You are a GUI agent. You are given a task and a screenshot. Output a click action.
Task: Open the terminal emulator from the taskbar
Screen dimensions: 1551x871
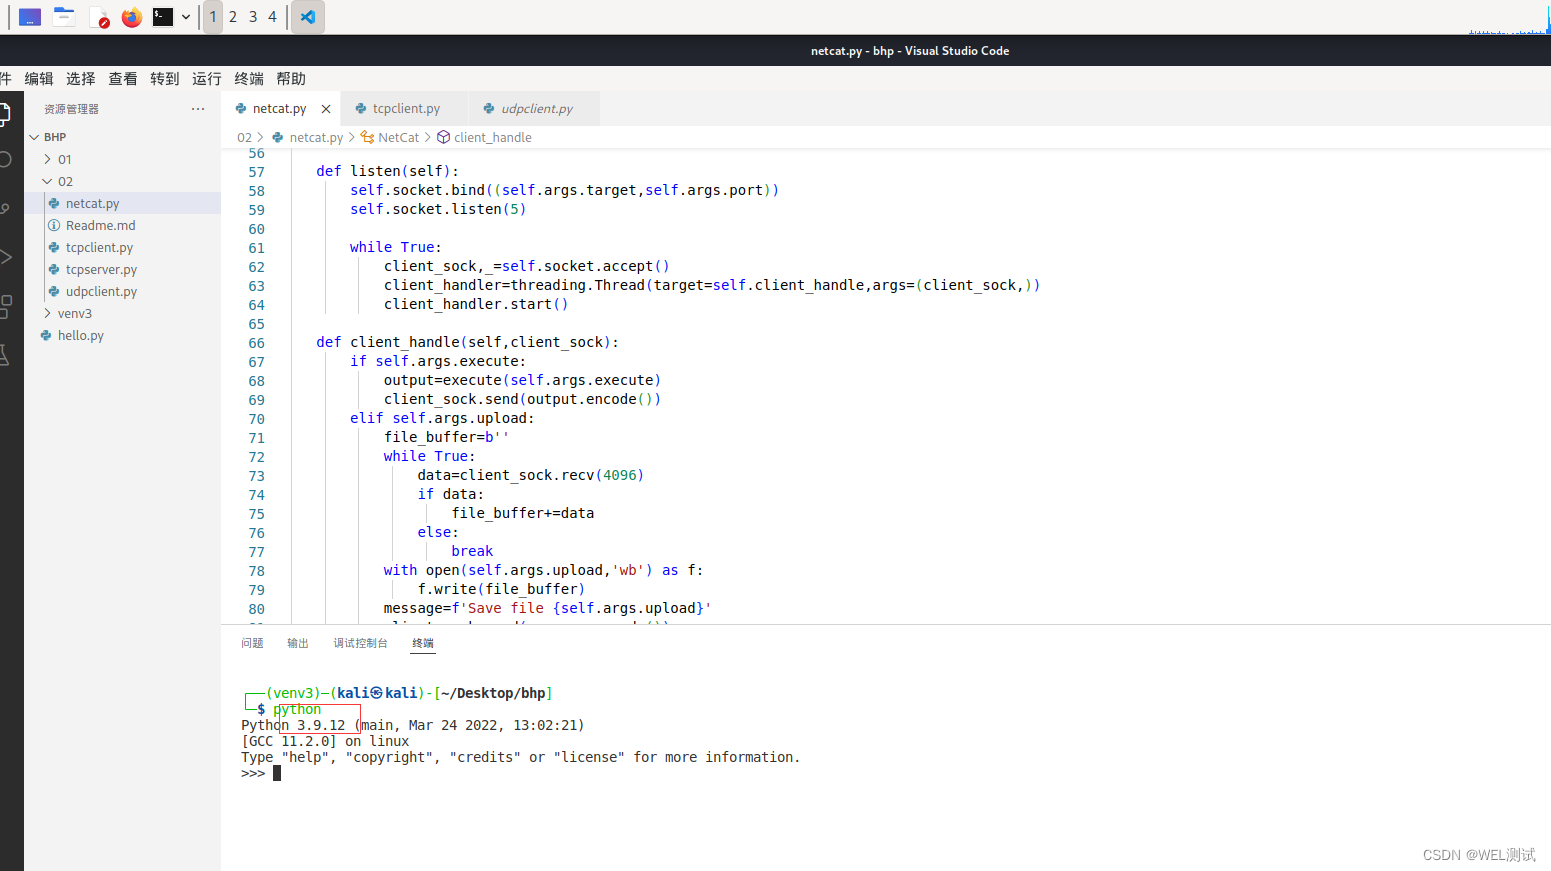[x=163, y=17]
